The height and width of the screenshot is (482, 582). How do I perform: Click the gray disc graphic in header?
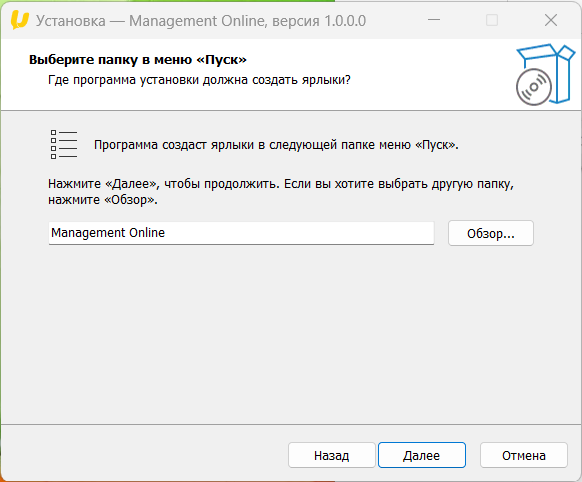(x=533, y=87)
